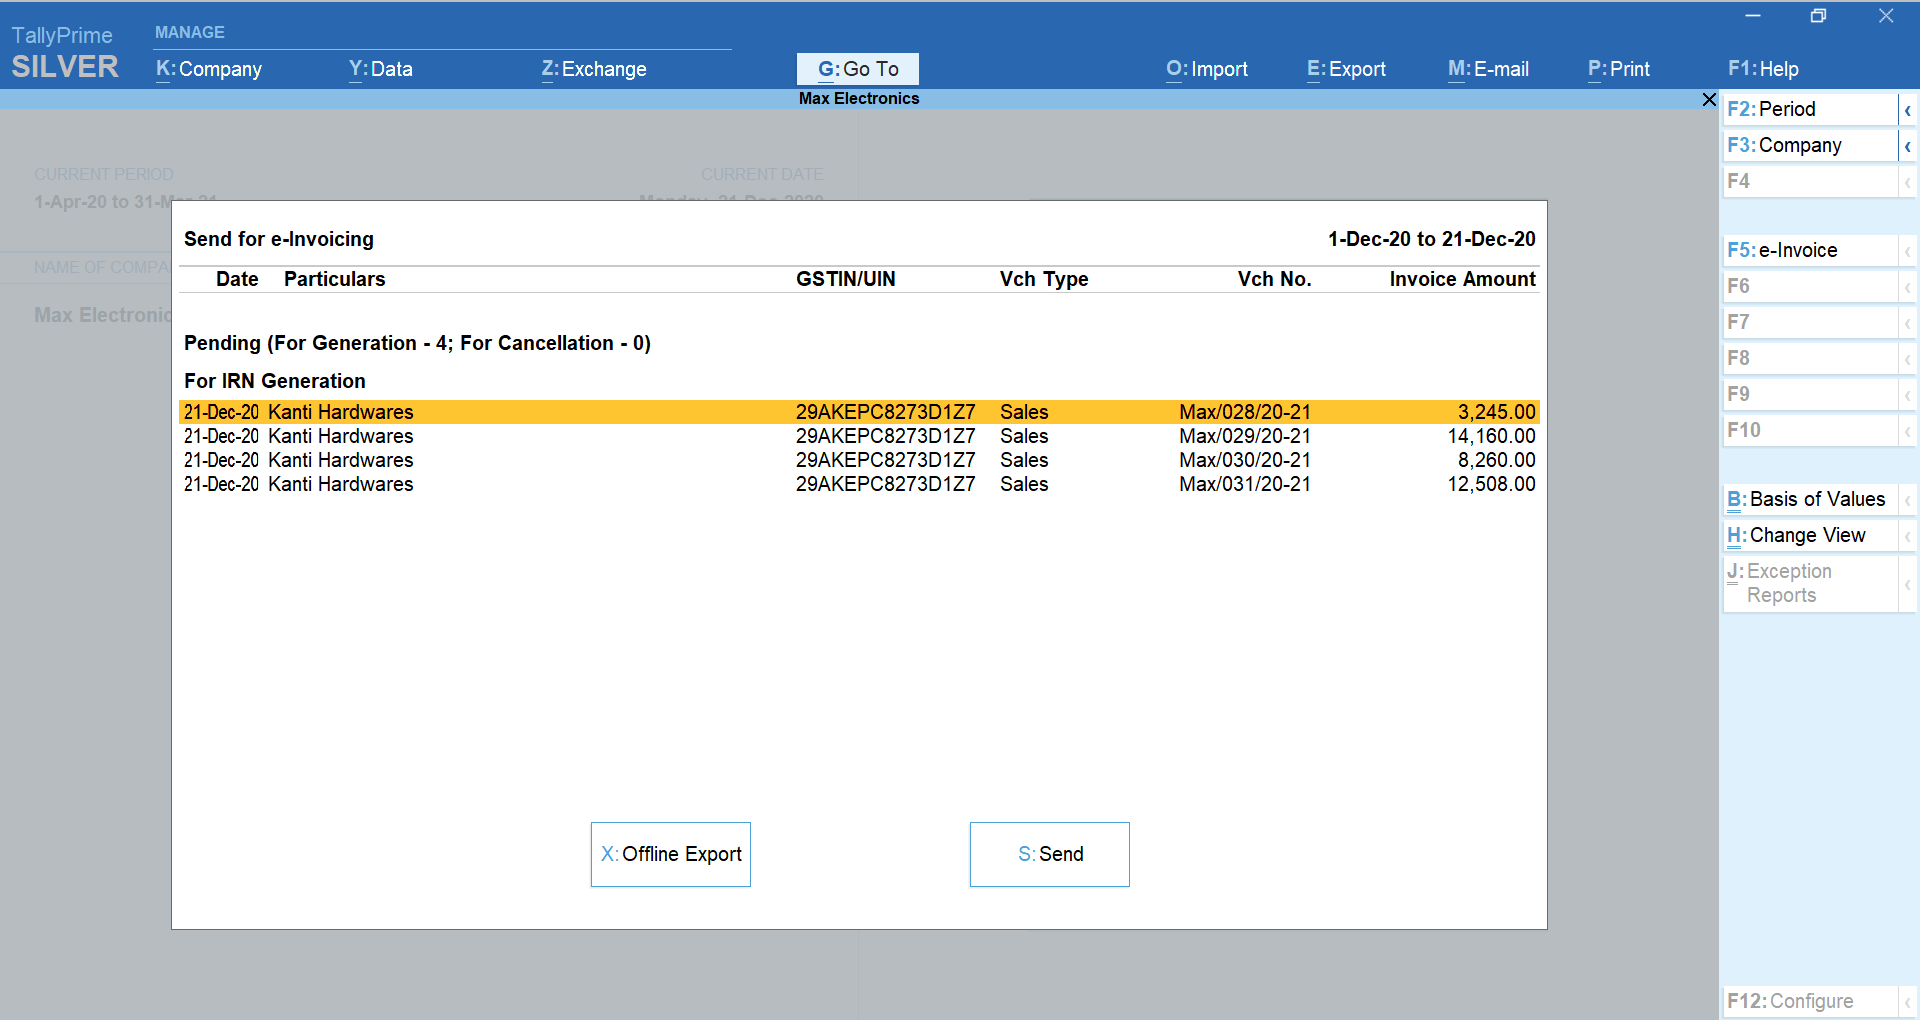Click the Invoice Amount column header
Viewport: 1920px width, 1020px height.
(x=1462, y=280)
